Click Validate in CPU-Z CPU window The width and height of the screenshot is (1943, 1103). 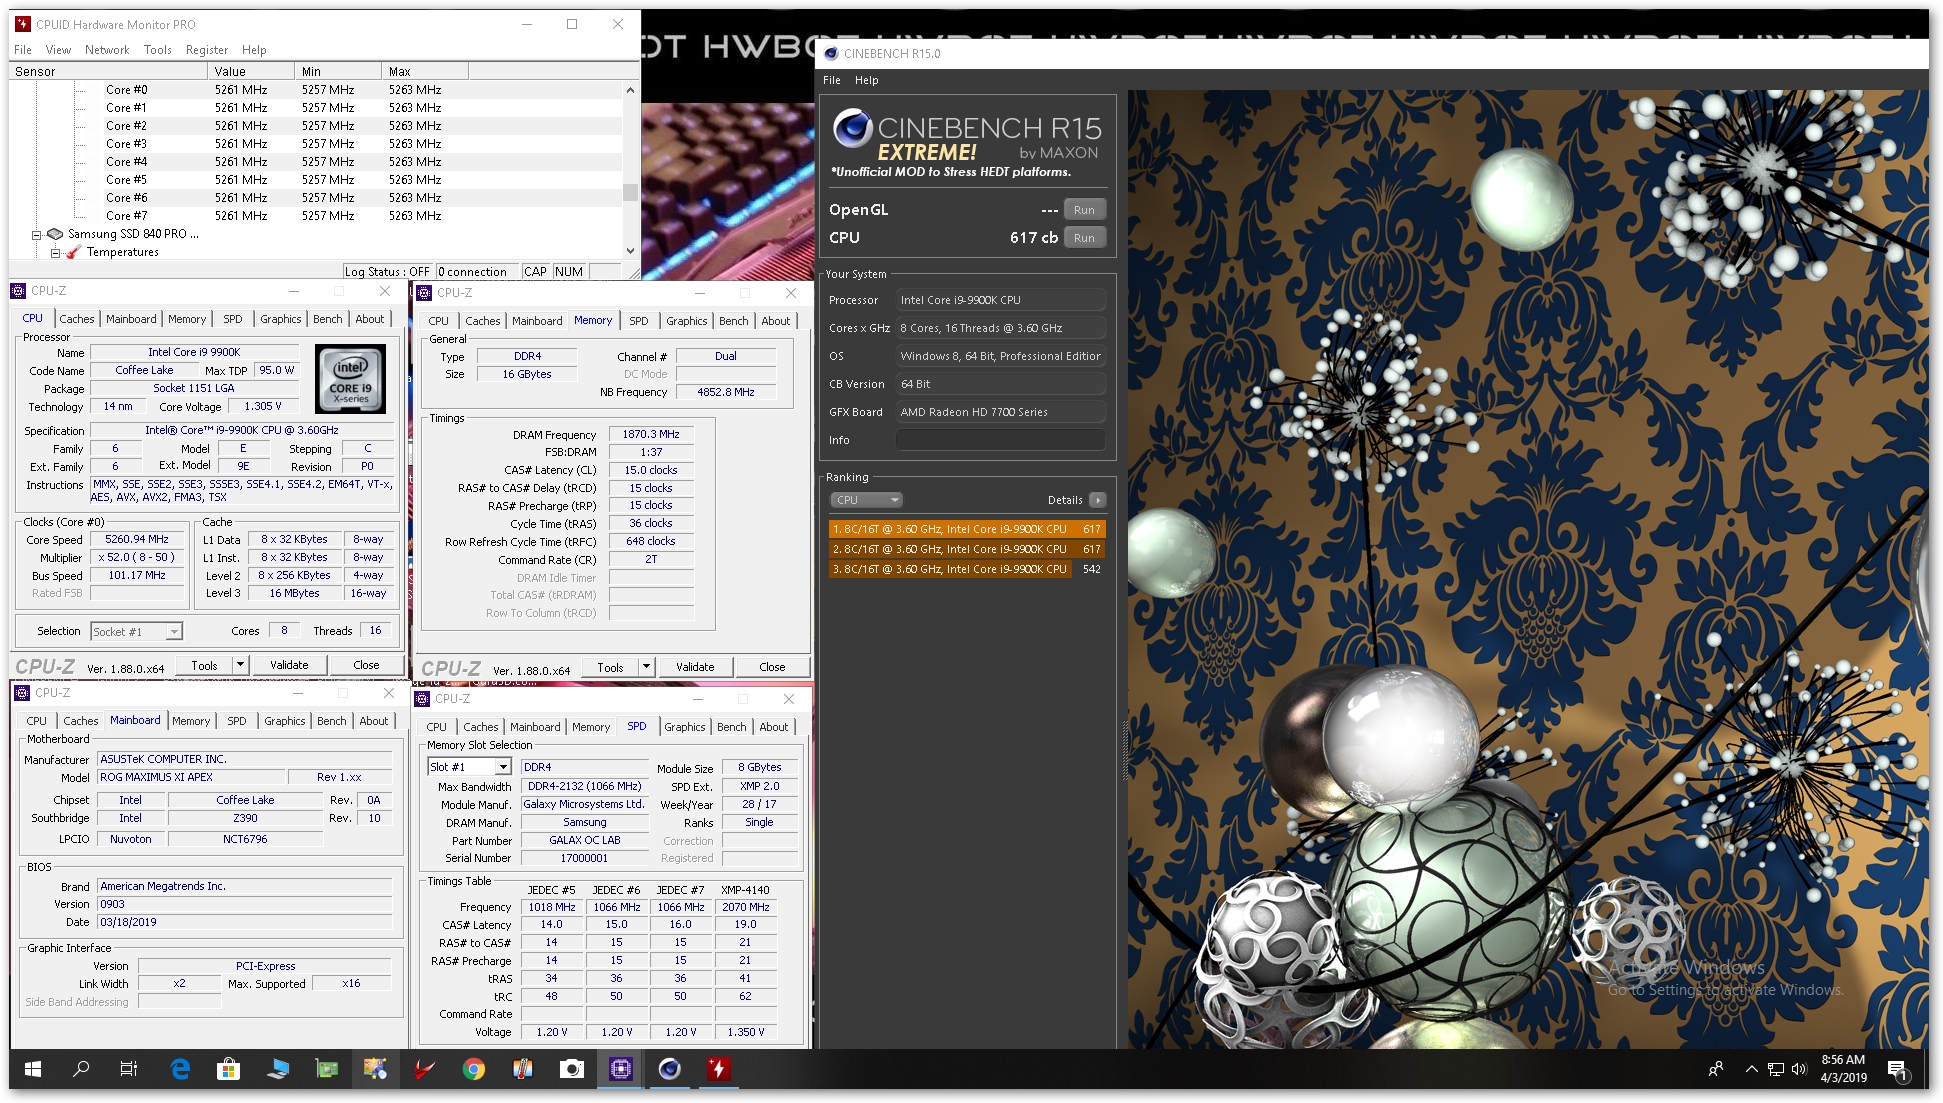point(289,665)
